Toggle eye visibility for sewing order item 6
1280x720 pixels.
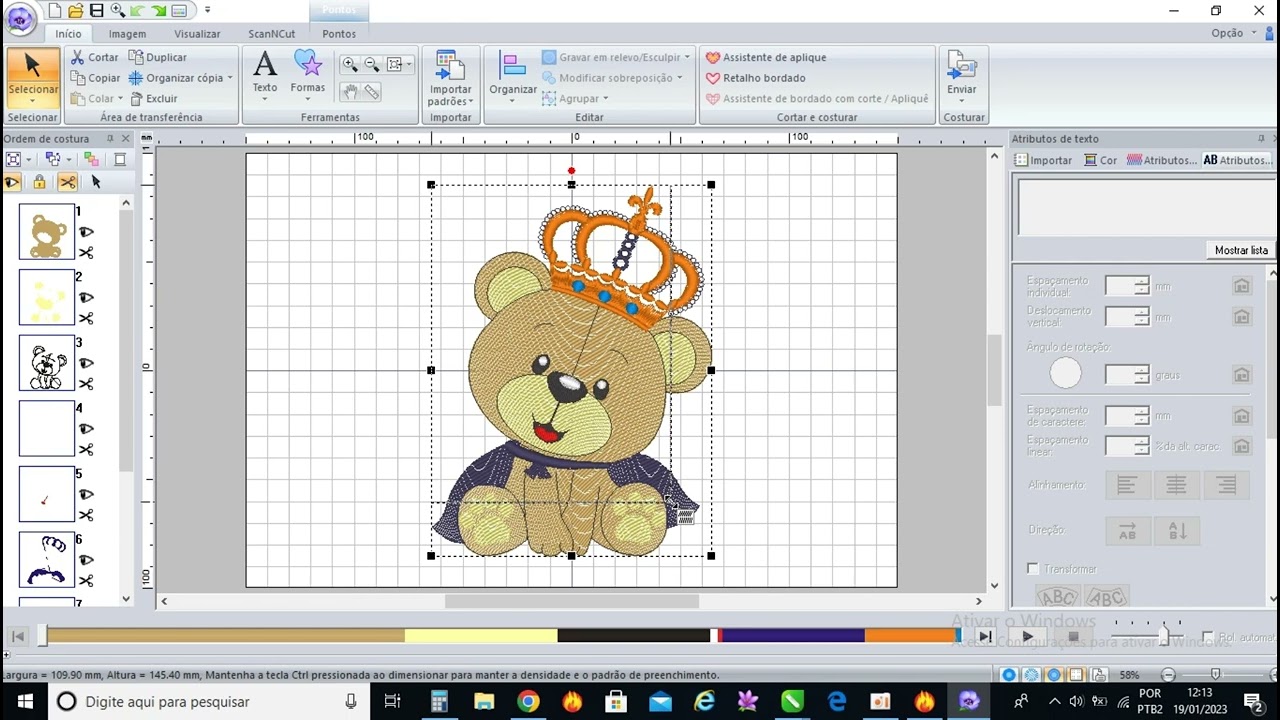(x=86, y=560)
